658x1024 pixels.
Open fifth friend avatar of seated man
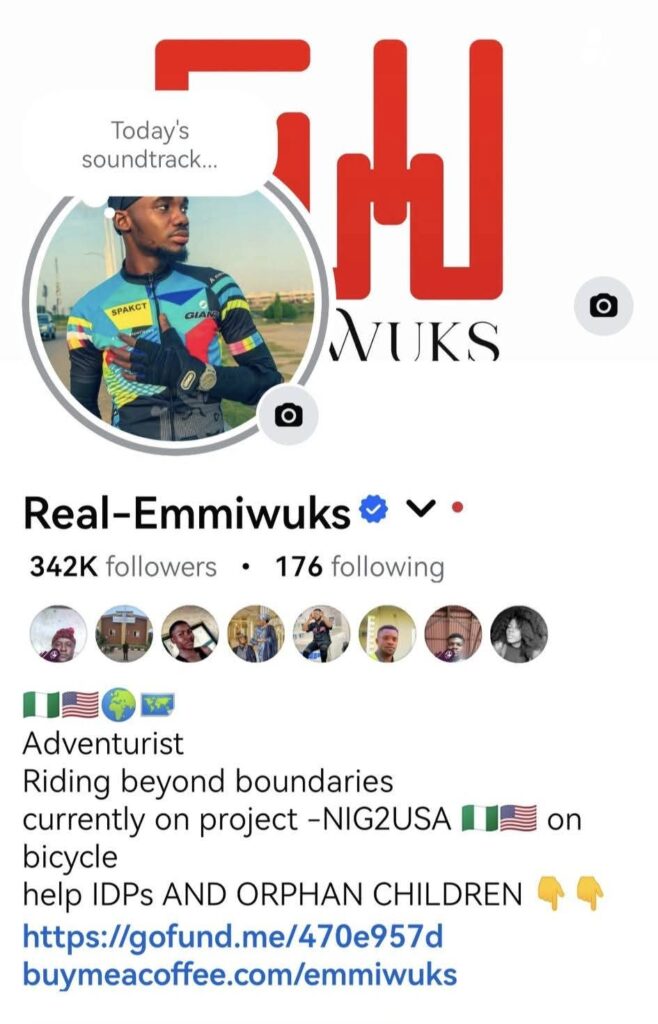321,634
